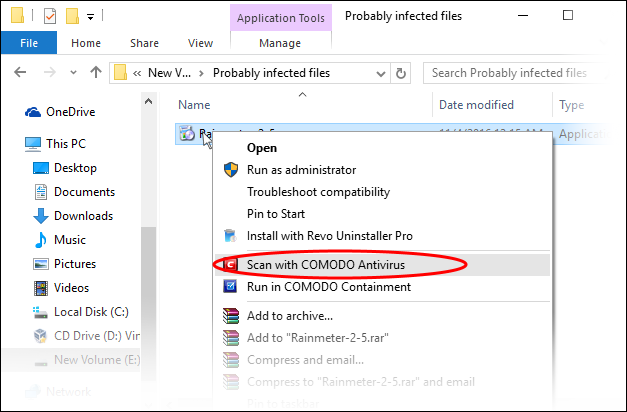Open the Pictures folder in sidebar
Image resolution: width=627 pixels, height=412 pixels.
coord(64,264)
